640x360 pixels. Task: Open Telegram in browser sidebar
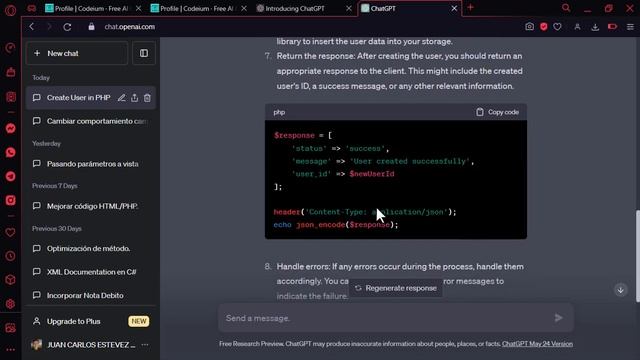click(11, 176)
